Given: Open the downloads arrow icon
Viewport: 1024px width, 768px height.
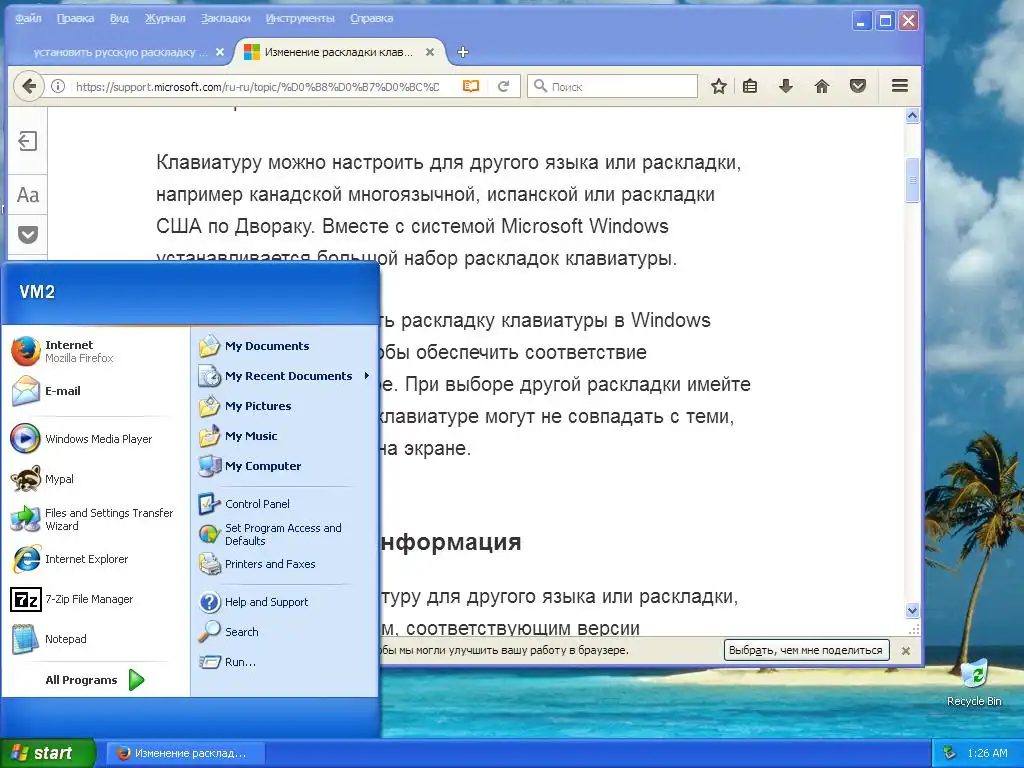Looking at the screenshot, I should pyautogui.click(x=786, y=86).
